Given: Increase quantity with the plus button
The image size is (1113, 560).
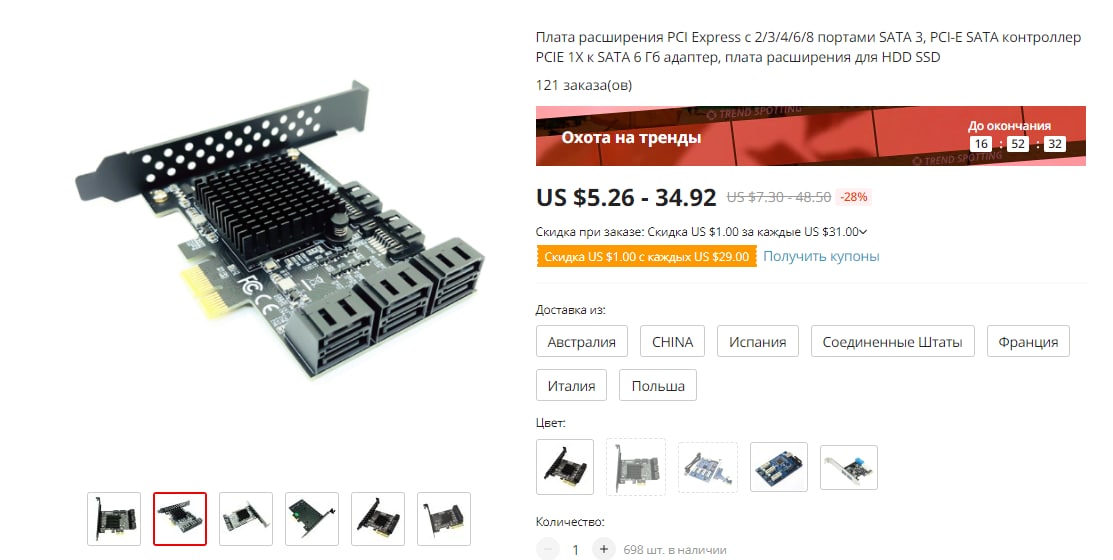Looking at the screenshot, I should (x=603, y=549).
